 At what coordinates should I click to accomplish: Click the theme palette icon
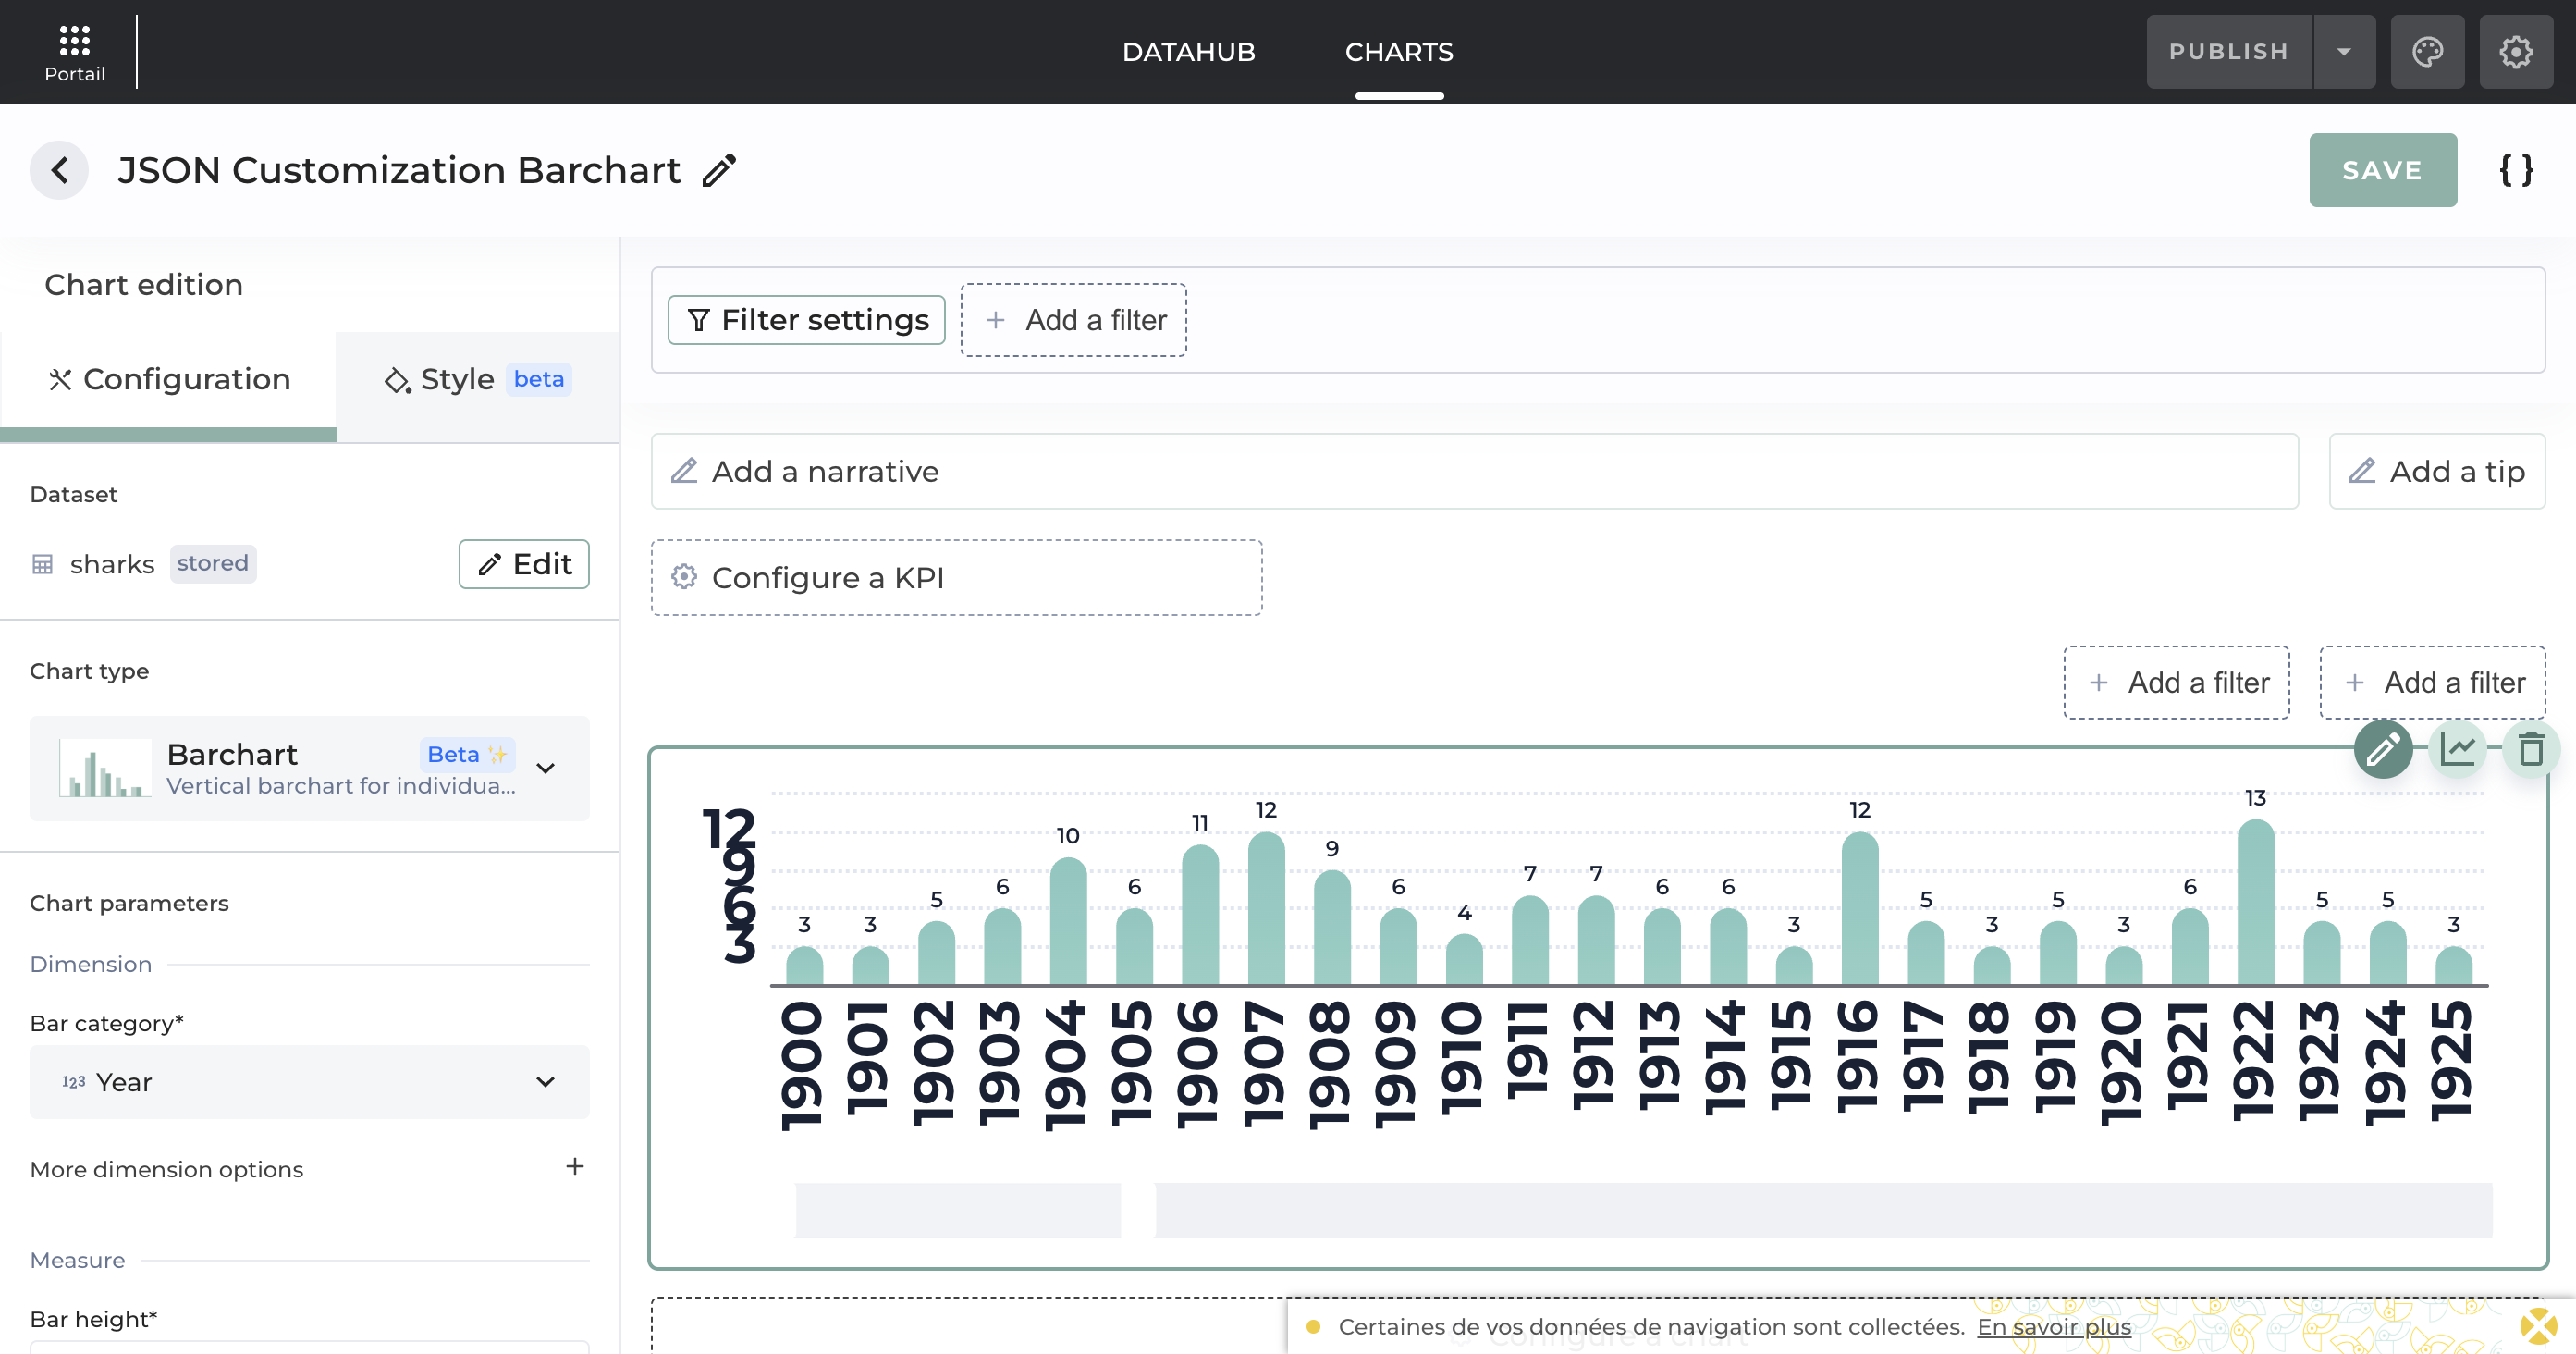point(2427,52)
